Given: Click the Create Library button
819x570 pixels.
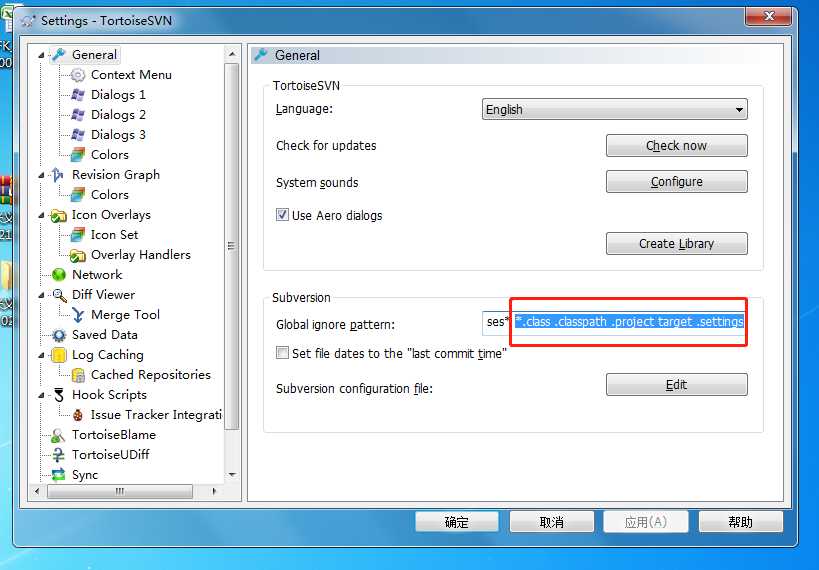Looking at the screenshot, I should click(x=676, y=244).
